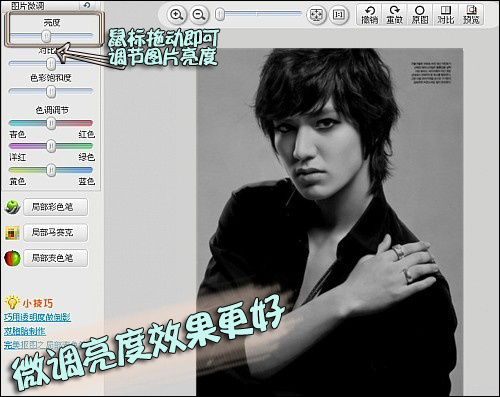This screenshot has width=500, height=397.
Task: Click the 图片微调 panel title
Action: click(x=28, y=6)
